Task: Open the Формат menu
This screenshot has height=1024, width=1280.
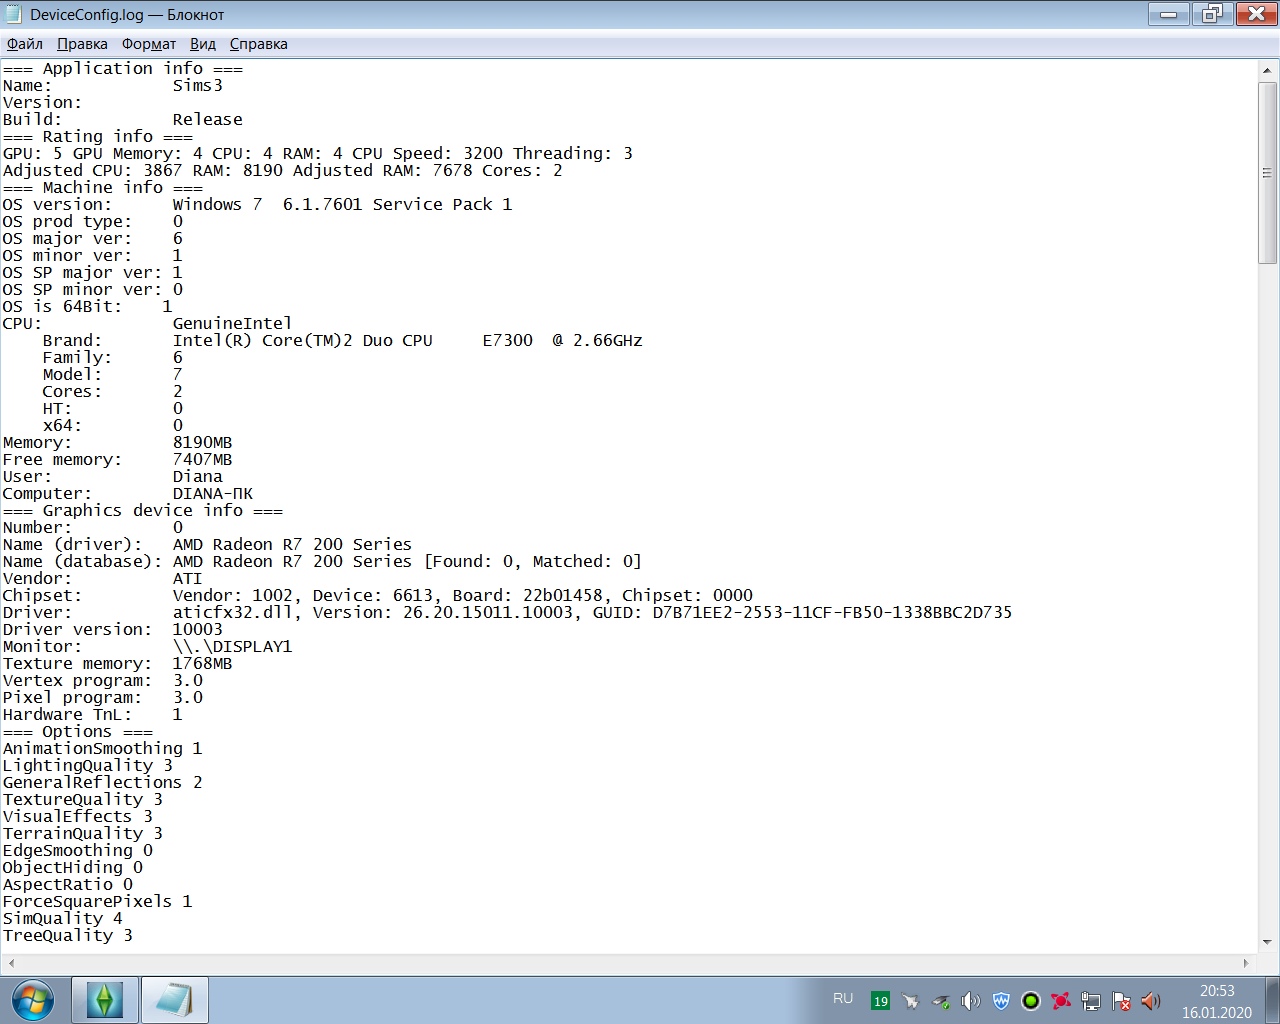Action: coord(149,44)
